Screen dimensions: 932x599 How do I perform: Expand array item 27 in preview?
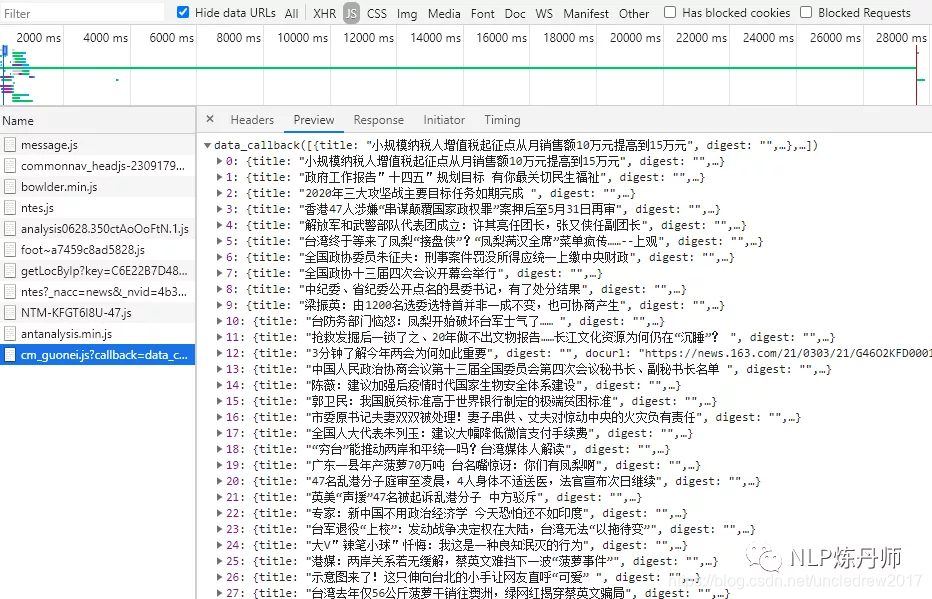point(219,592)
